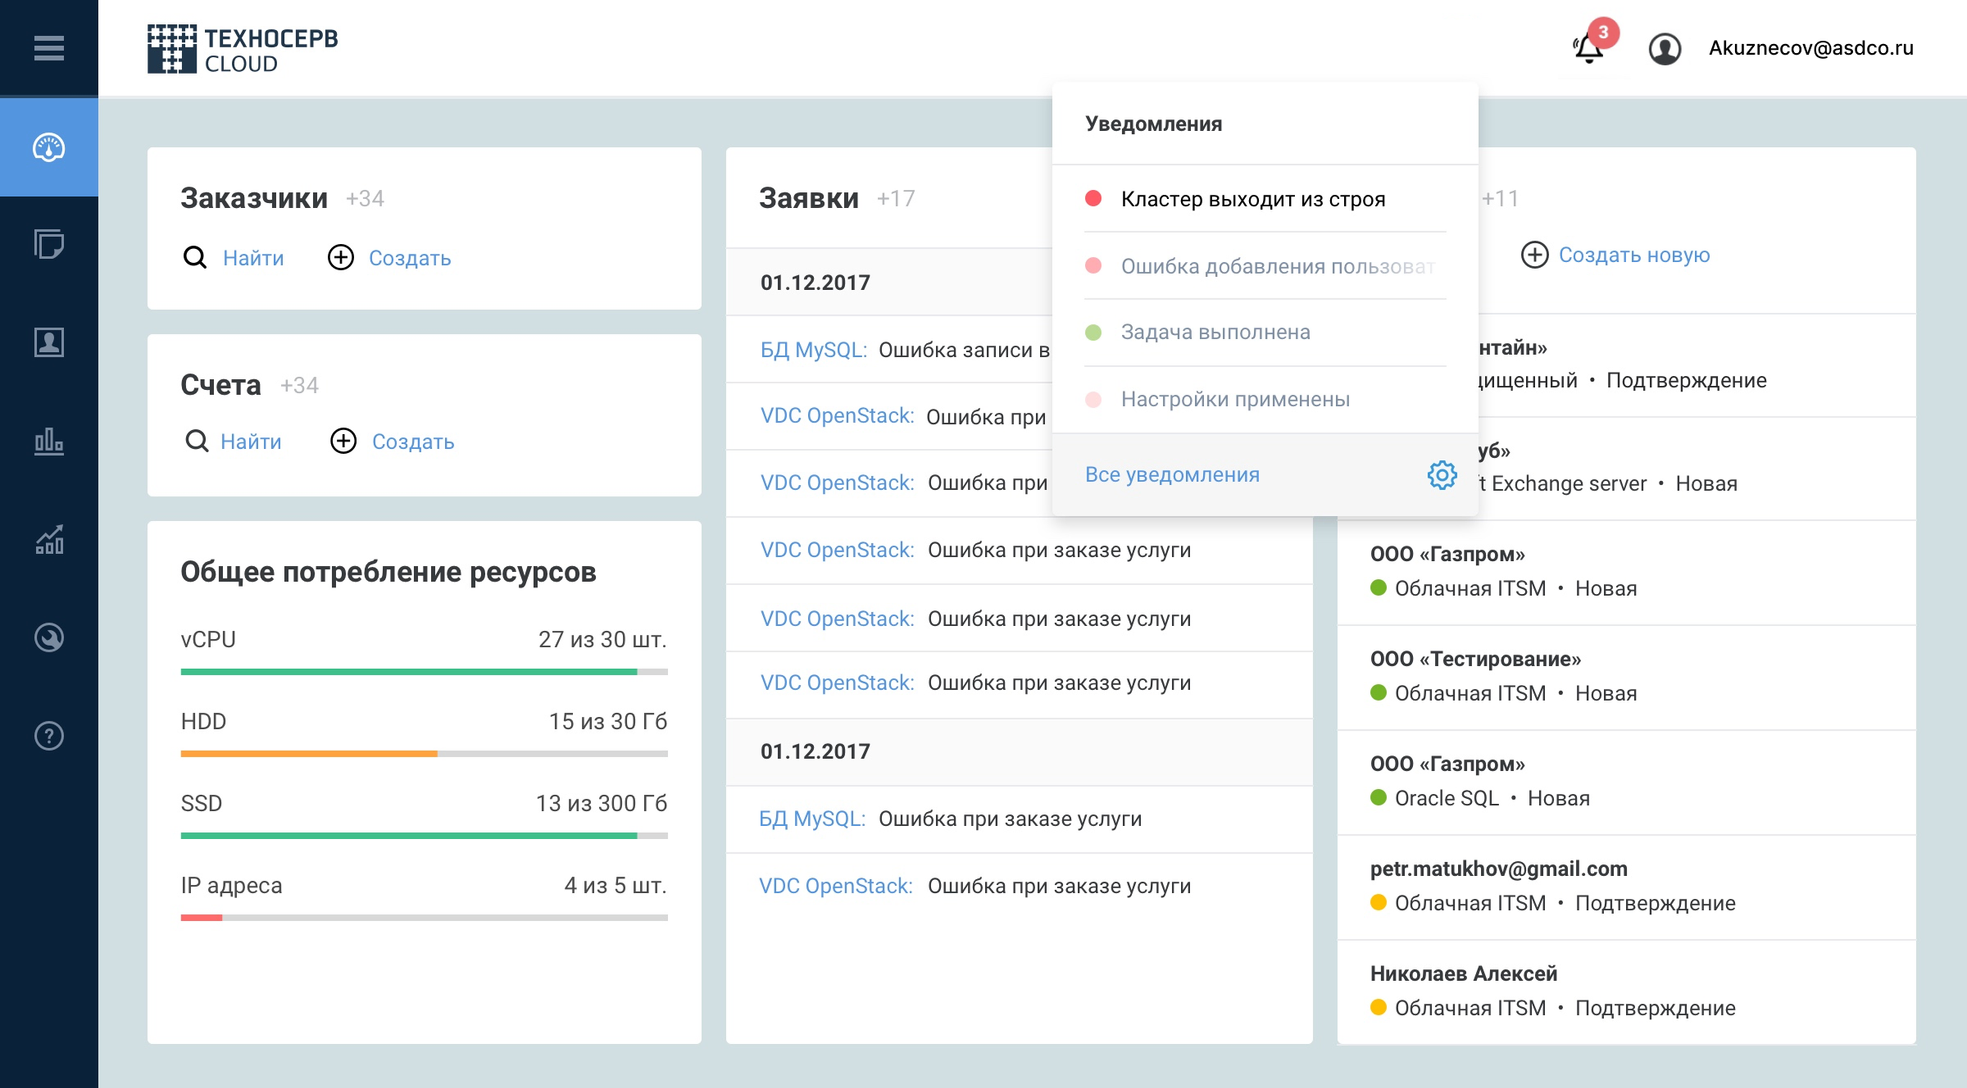Click 'Найти' in Заказчики card
1967x1088 pixels.
(x=252, y=258)
